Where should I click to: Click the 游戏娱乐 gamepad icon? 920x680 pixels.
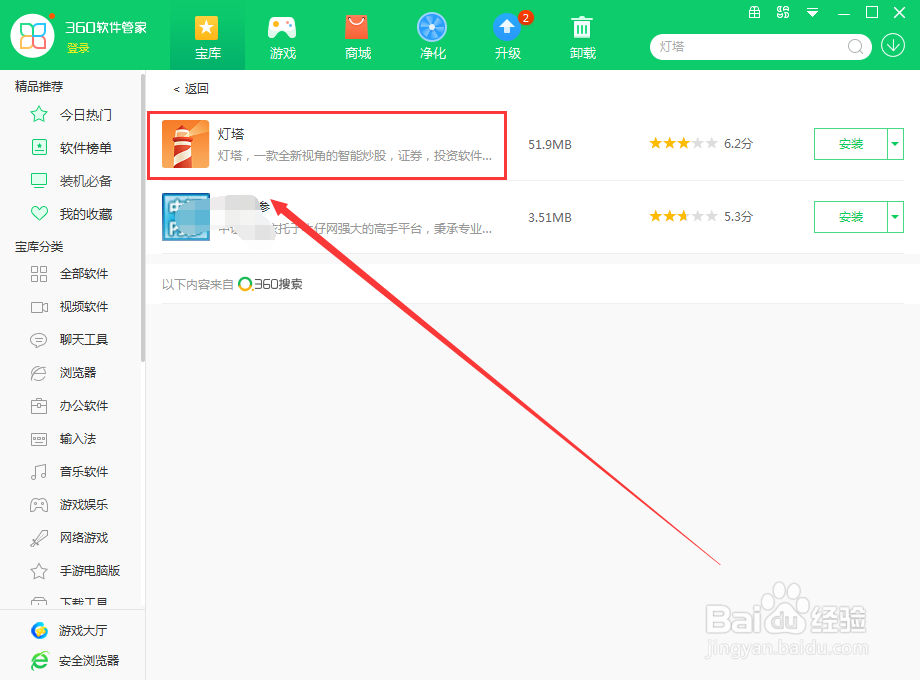39,505
